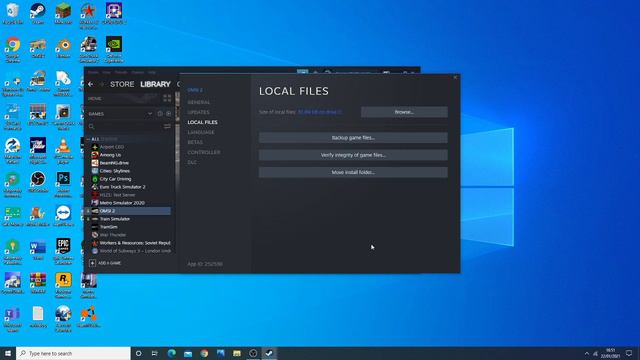The height and width of the screenshot is (360, 640).
Task: Click the ADD A GAME plus icon
Action: [93, 263]
